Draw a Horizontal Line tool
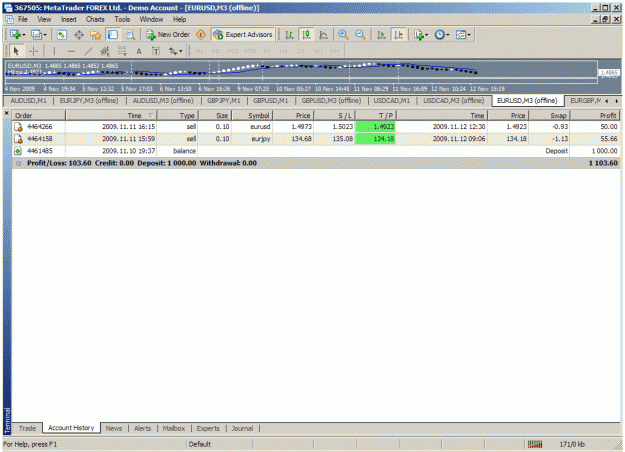The image size is (625, 452). 71,51
